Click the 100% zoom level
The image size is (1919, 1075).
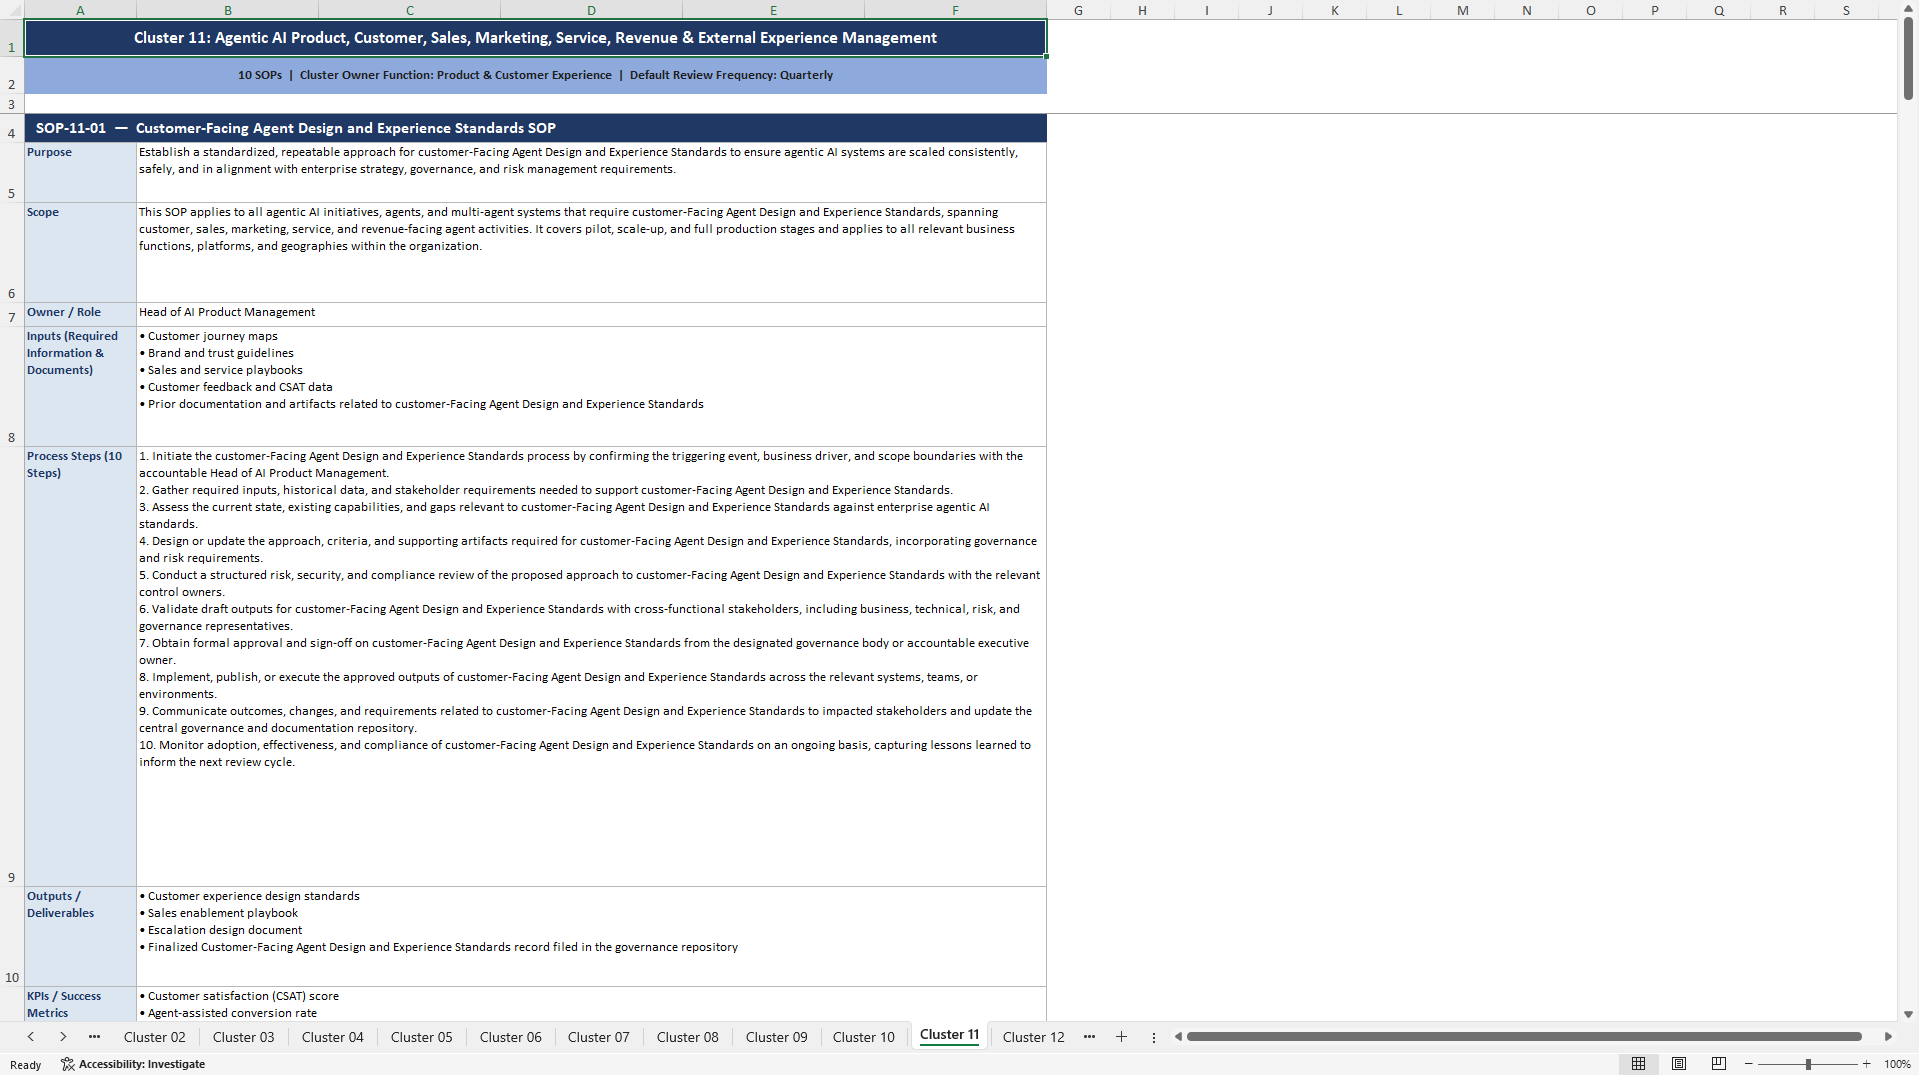[x=1897, y=1064]
